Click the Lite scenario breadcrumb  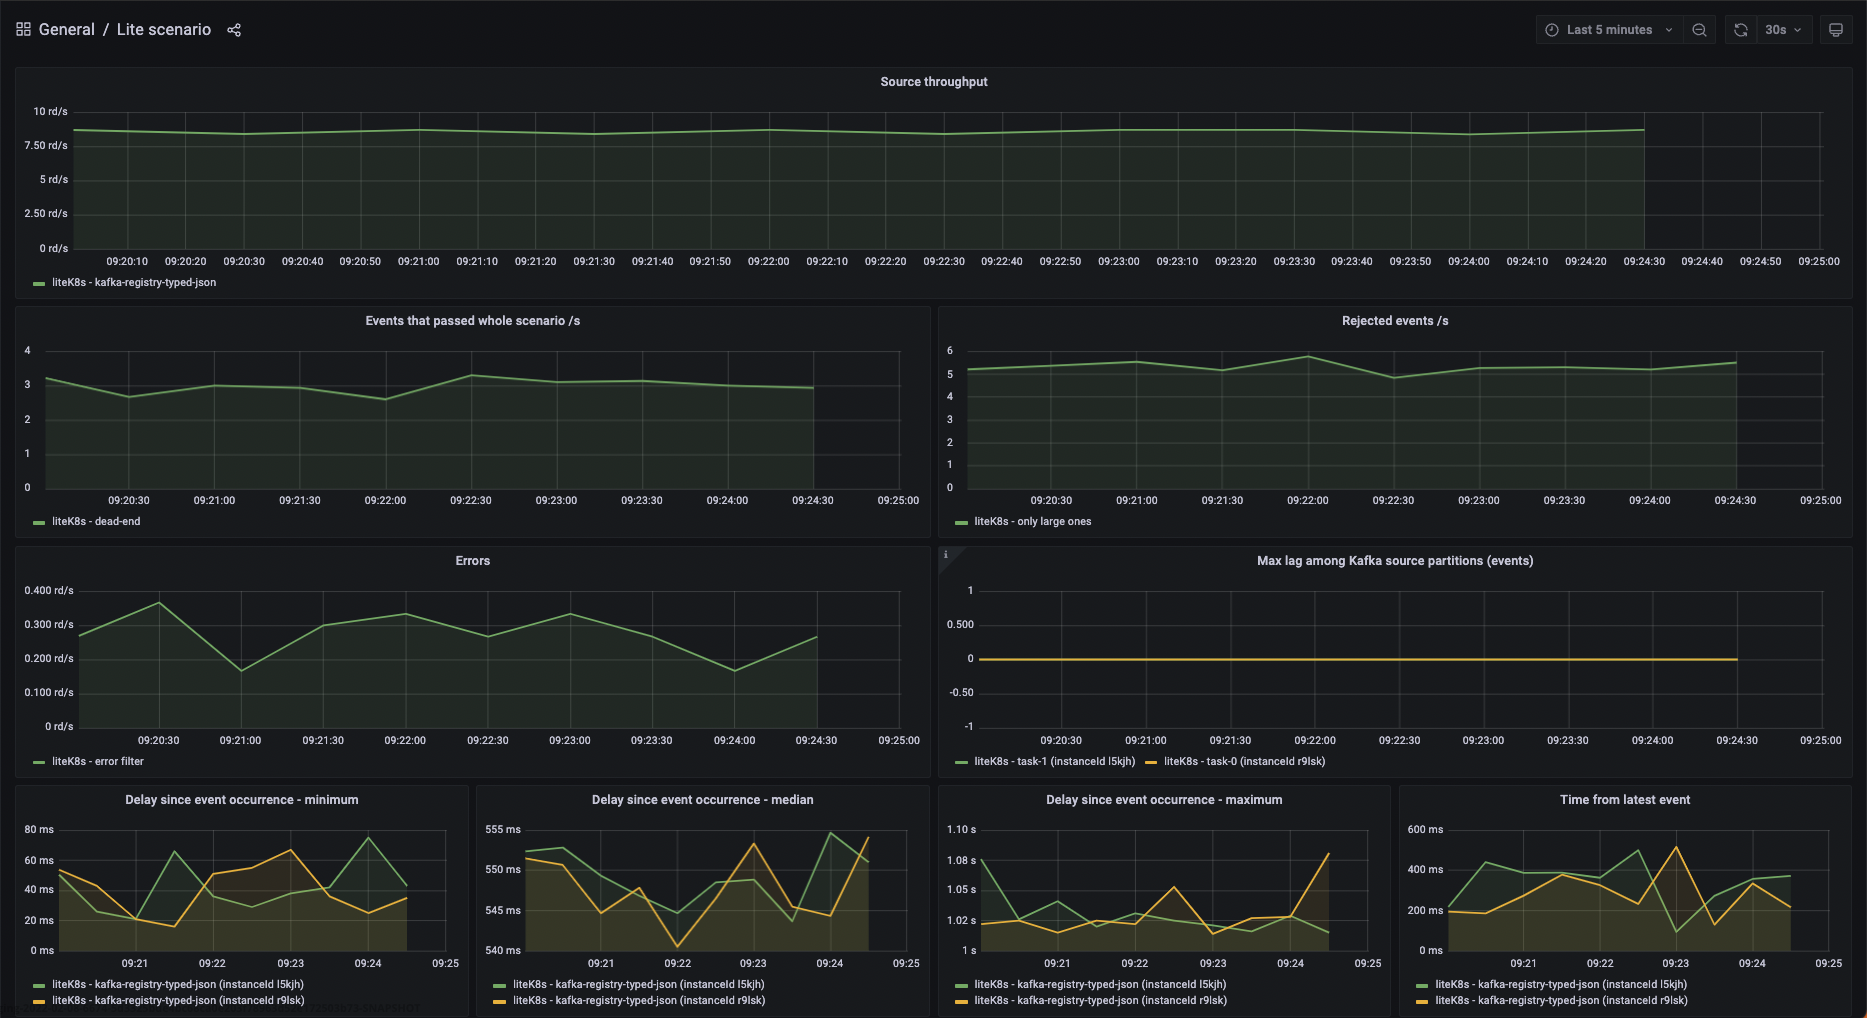coord(163,29)
